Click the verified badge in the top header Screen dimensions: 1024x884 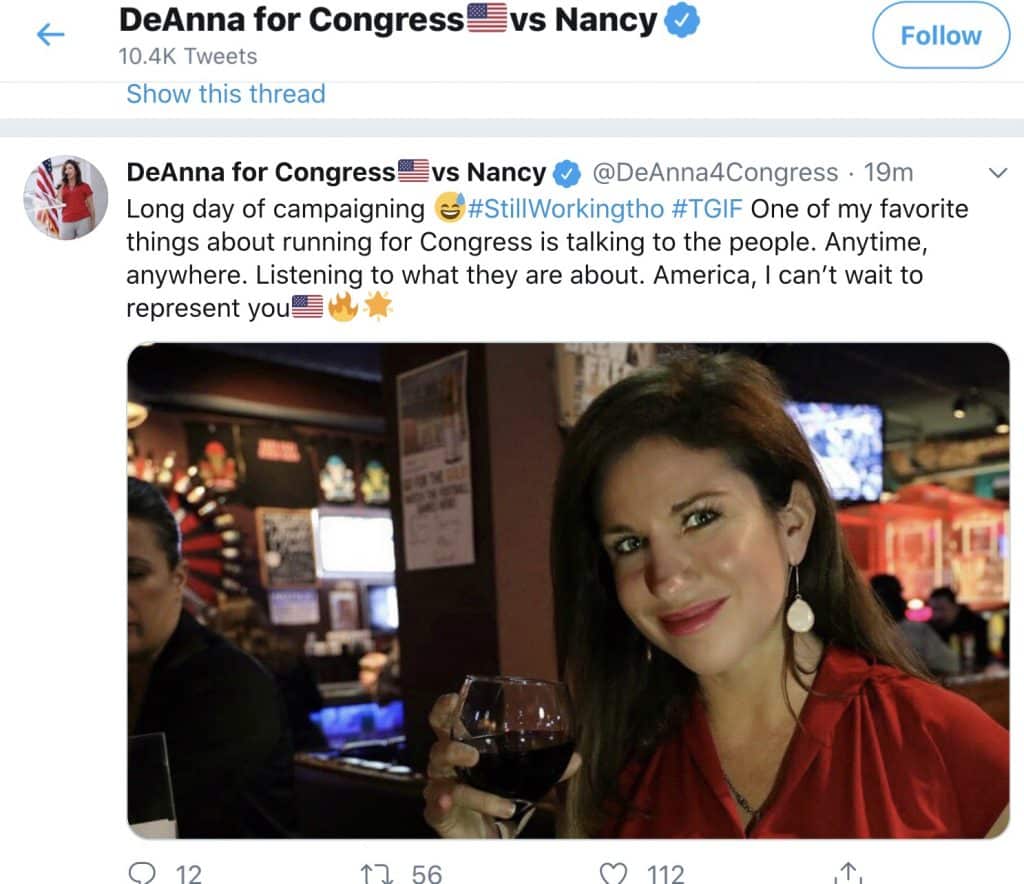[681, 20]
